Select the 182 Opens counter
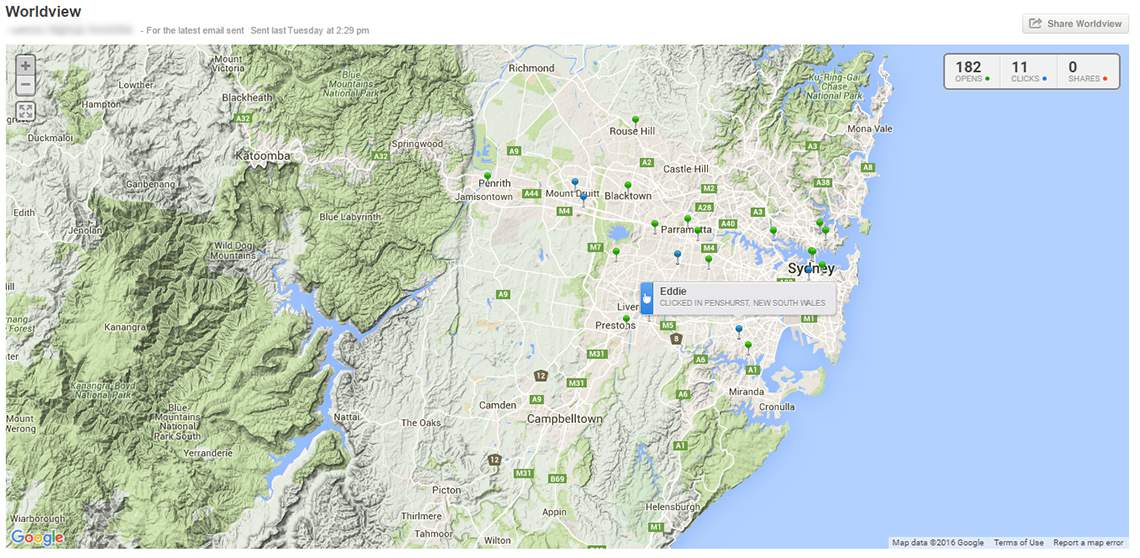 pos(968,71)
